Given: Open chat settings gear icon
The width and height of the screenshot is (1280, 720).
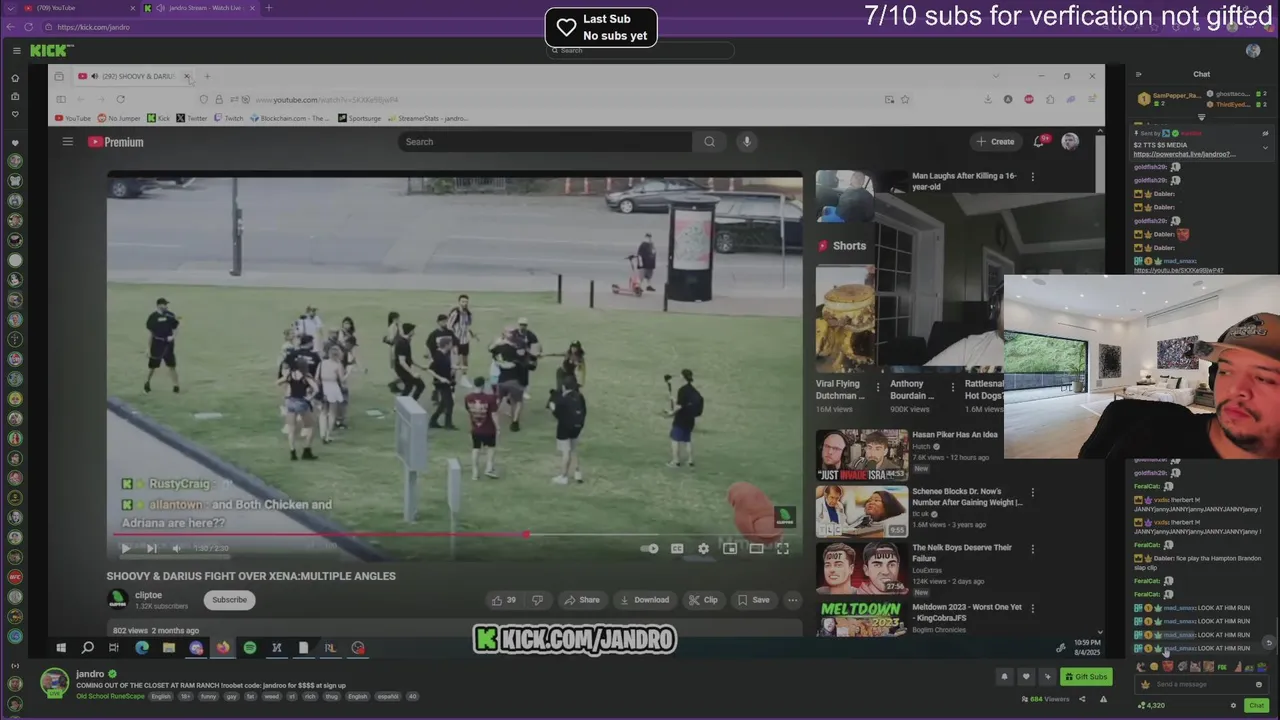Looking at the screenshot, I should tap(1232, 705).
